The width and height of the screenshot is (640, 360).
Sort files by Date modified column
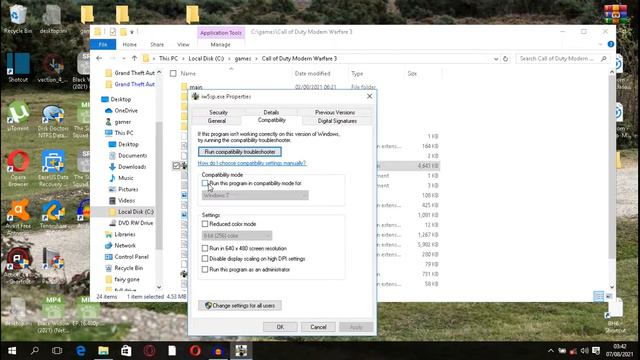[312, 73]
